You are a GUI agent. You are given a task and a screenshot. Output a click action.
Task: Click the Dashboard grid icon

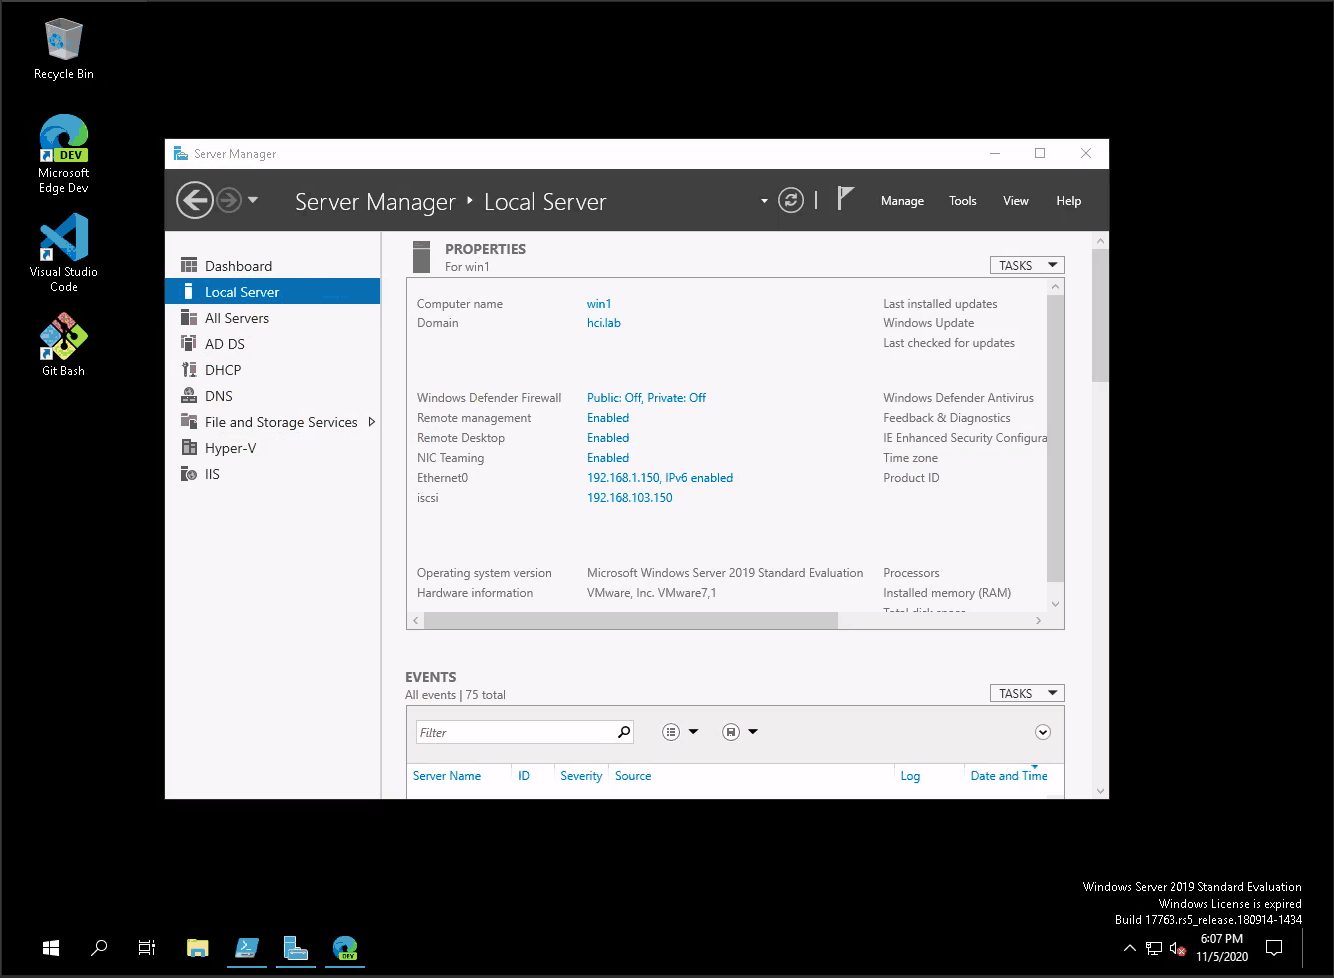pos(188,265)
